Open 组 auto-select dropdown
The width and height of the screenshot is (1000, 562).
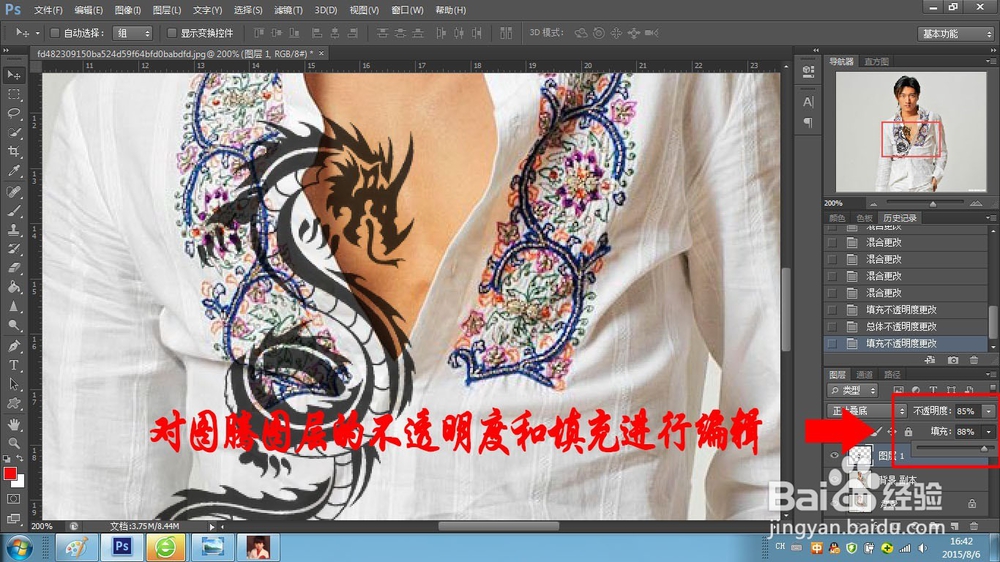coord(133,33)
